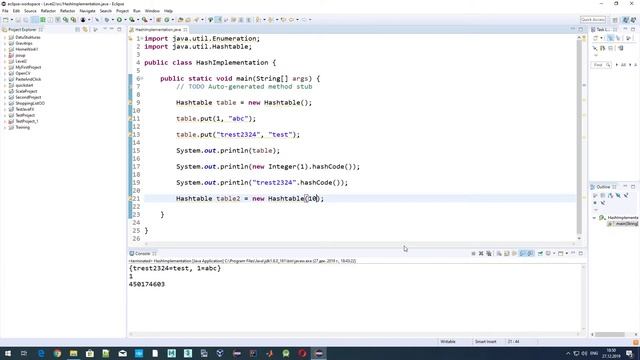This screenshot has width=640, height=360.
Task: Expand the OpenCV project node
Action: tap(5, 73)
